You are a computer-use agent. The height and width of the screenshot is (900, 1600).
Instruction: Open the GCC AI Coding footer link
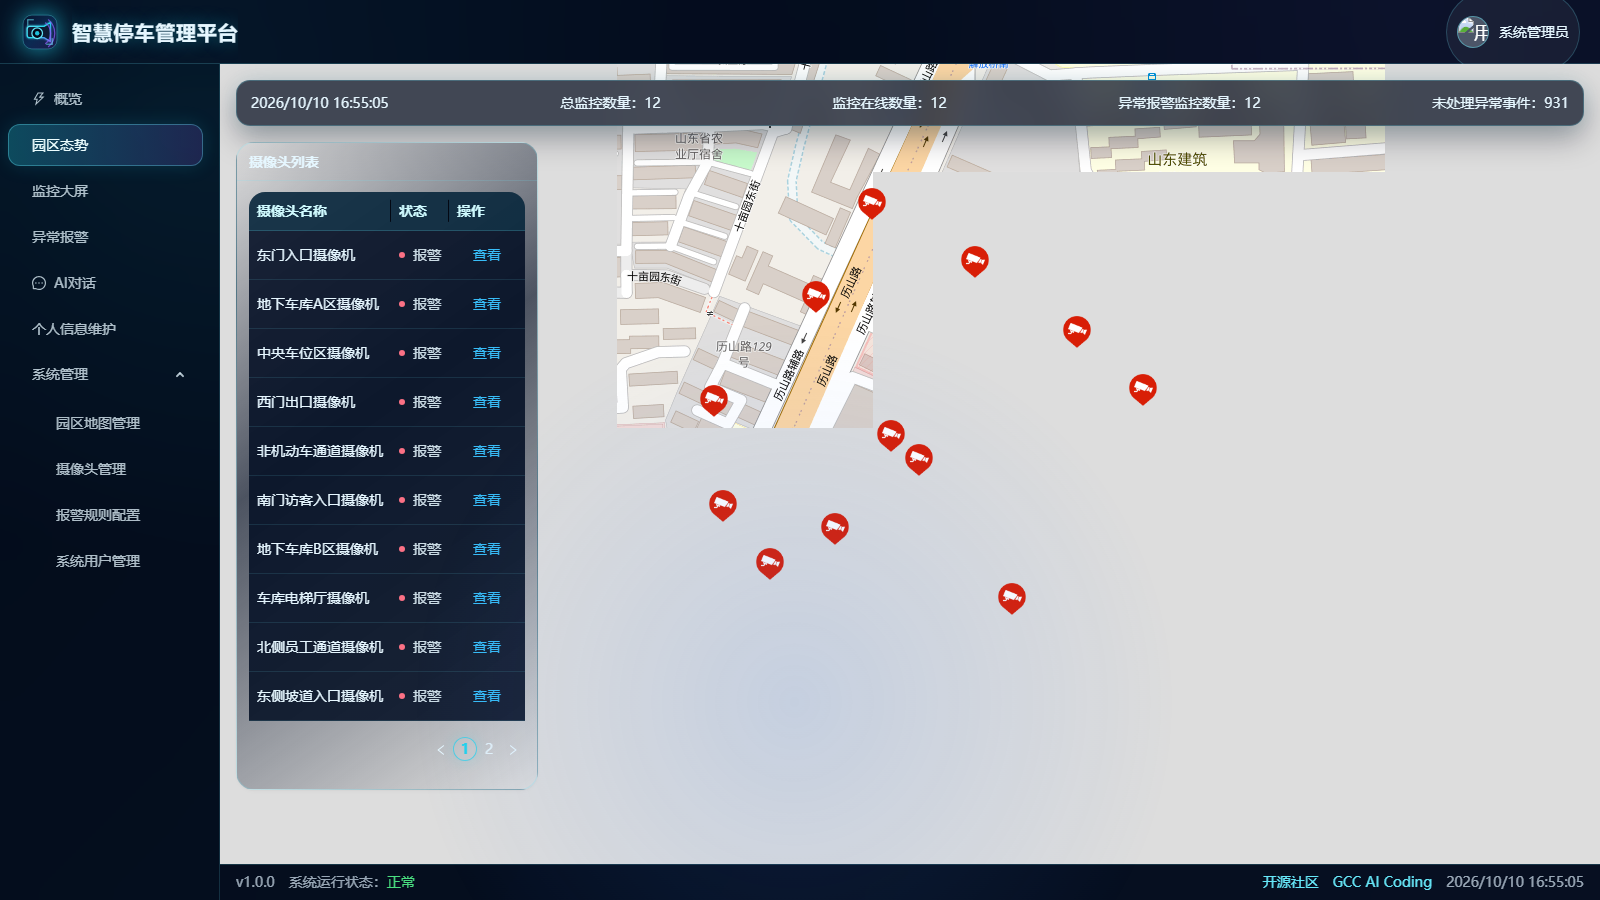click(x=1382, y=882)
